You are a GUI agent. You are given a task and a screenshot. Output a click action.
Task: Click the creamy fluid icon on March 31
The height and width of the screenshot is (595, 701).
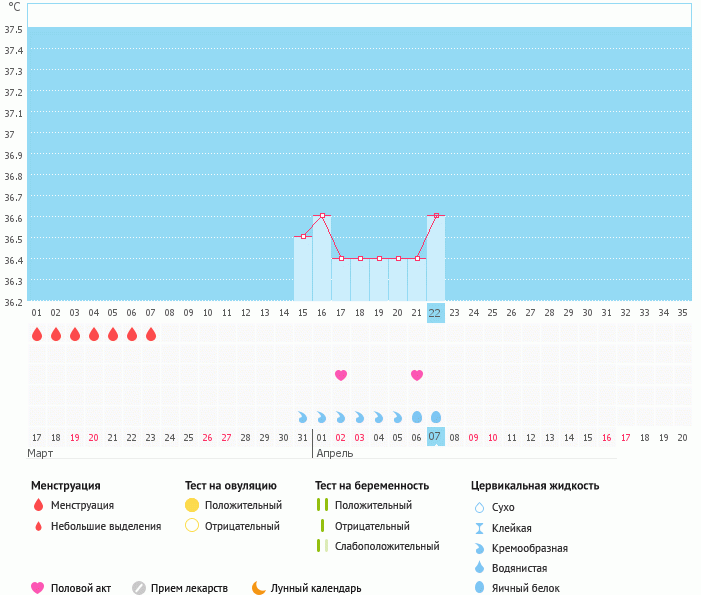coord(303,417)
